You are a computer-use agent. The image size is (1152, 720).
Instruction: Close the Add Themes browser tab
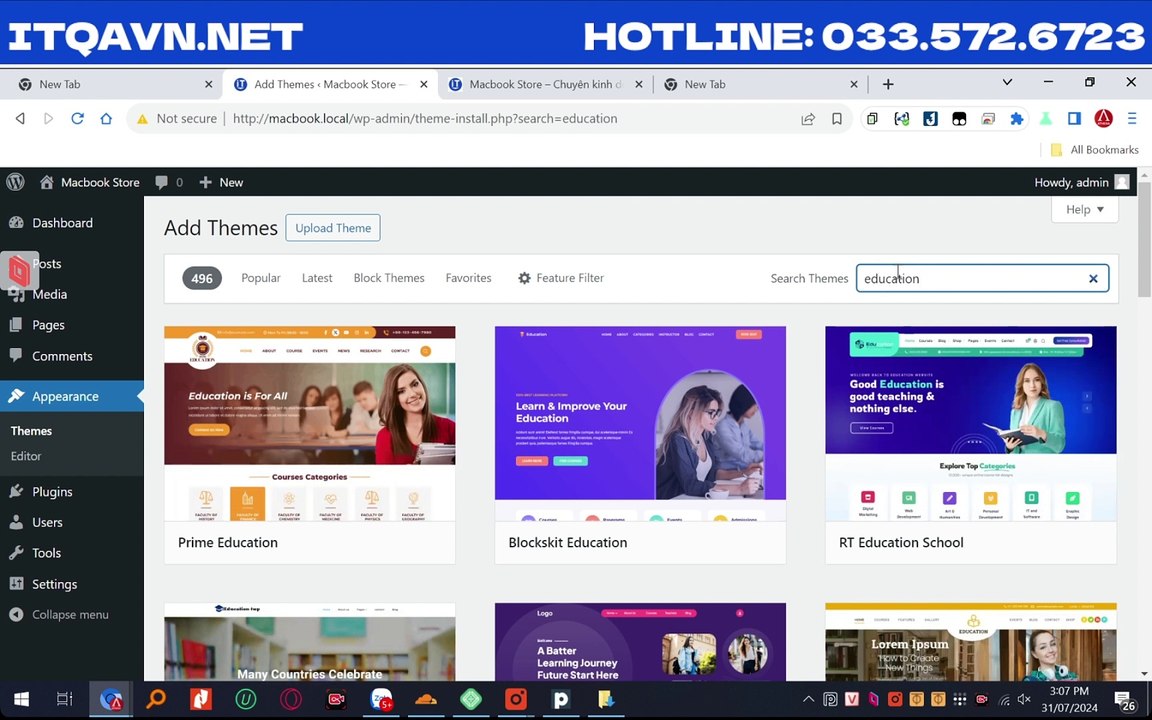click(424, 84)
